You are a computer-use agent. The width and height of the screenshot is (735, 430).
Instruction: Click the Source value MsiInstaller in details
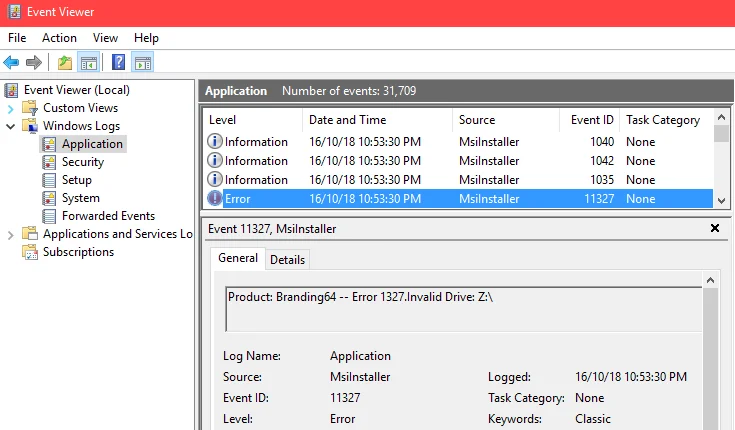360,377
